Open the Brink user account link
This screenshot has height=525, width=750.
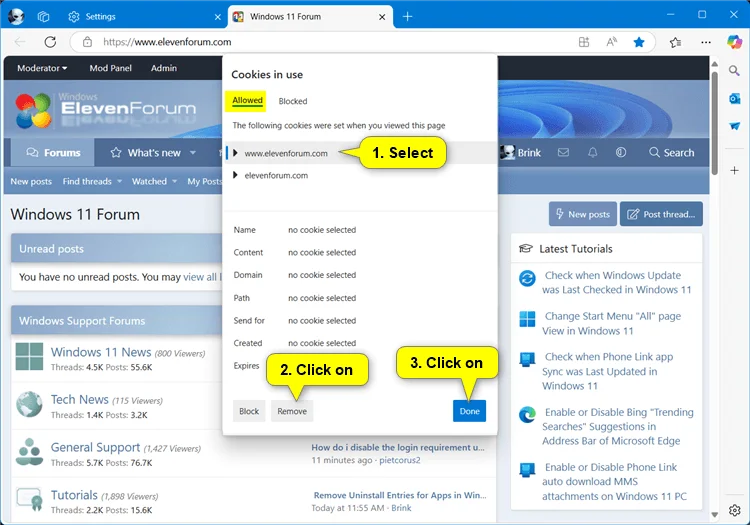point(520,153)
